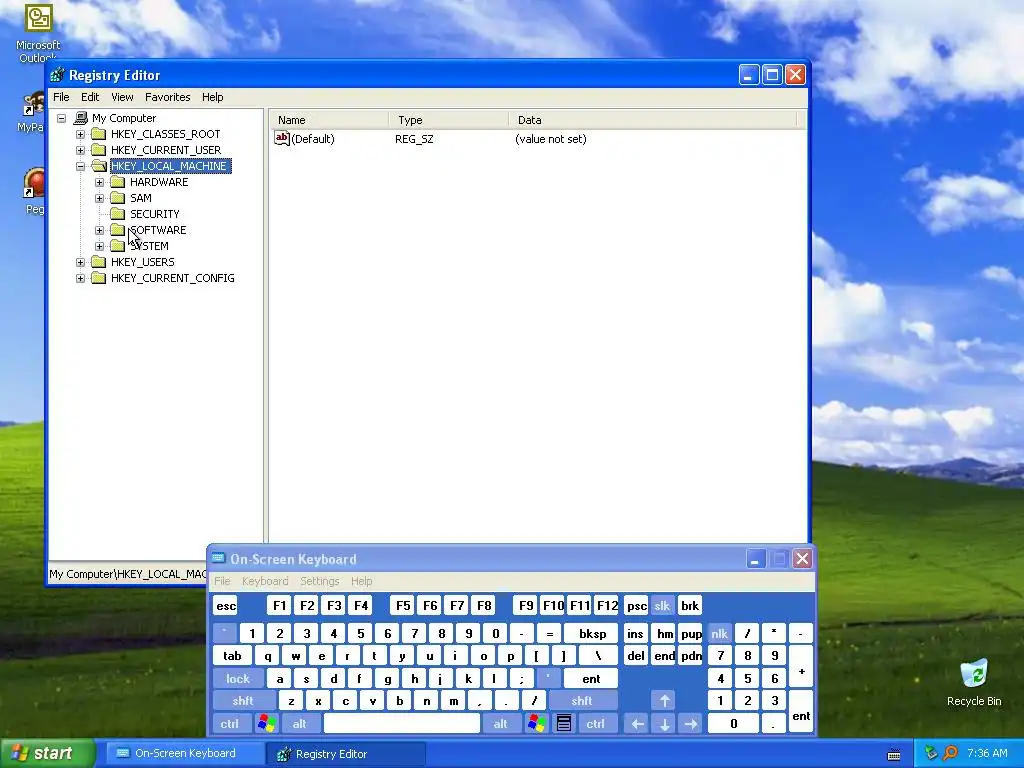Click the Data column header

(x=652, y=120)
